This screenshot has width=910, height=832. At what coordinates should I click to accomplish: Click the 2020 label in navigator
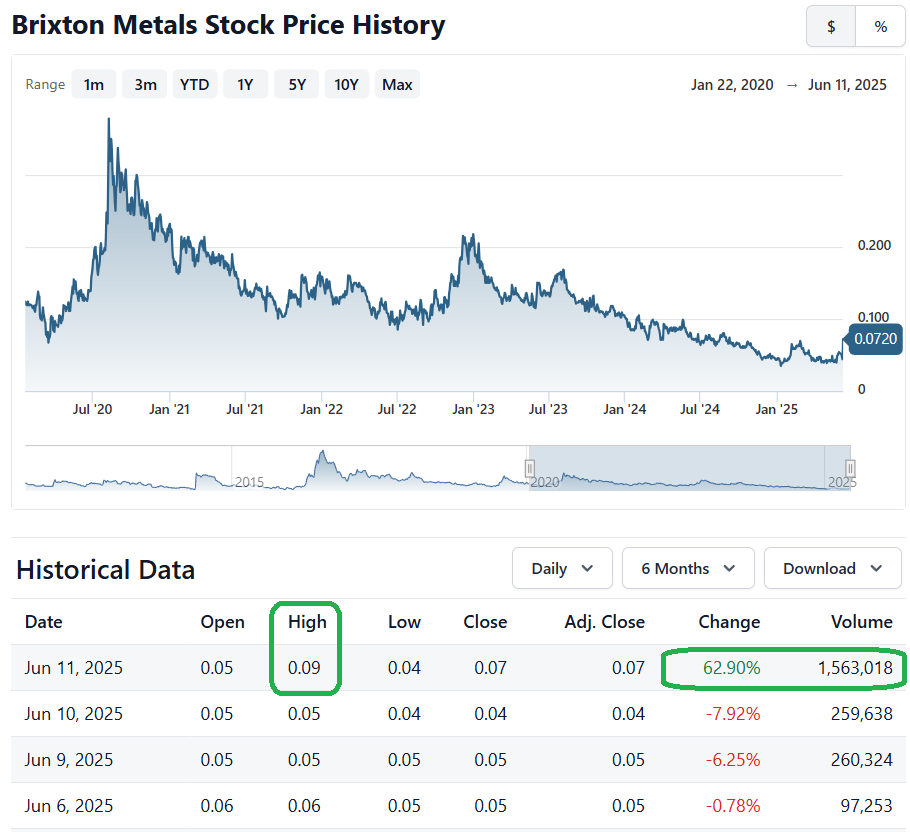[x=546, y=482]
